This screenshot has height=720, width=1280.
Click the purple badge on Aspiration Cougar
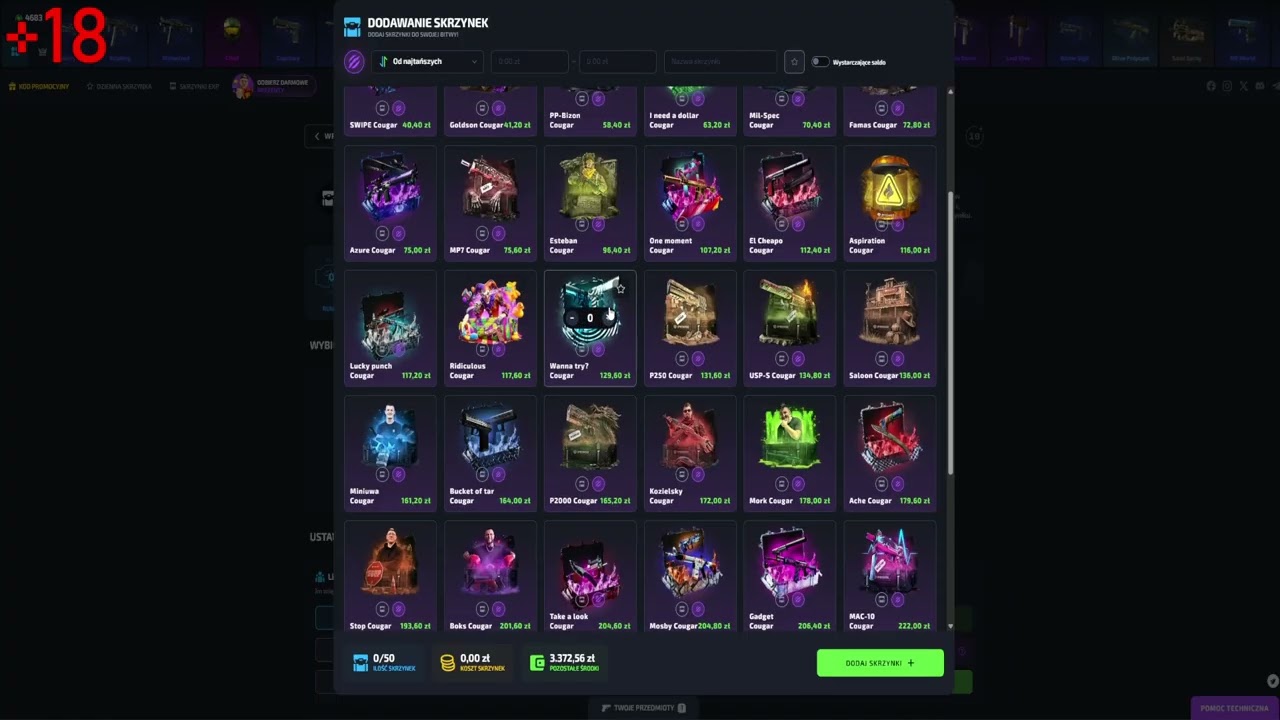pyautogui.click(x=898, y=224)
